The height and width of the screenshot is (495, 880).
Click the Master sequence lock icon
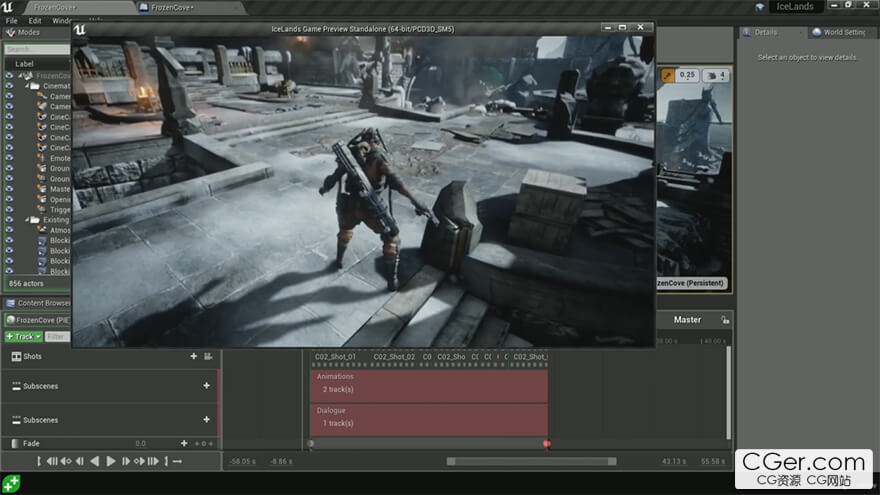click(x=725, y=320)
